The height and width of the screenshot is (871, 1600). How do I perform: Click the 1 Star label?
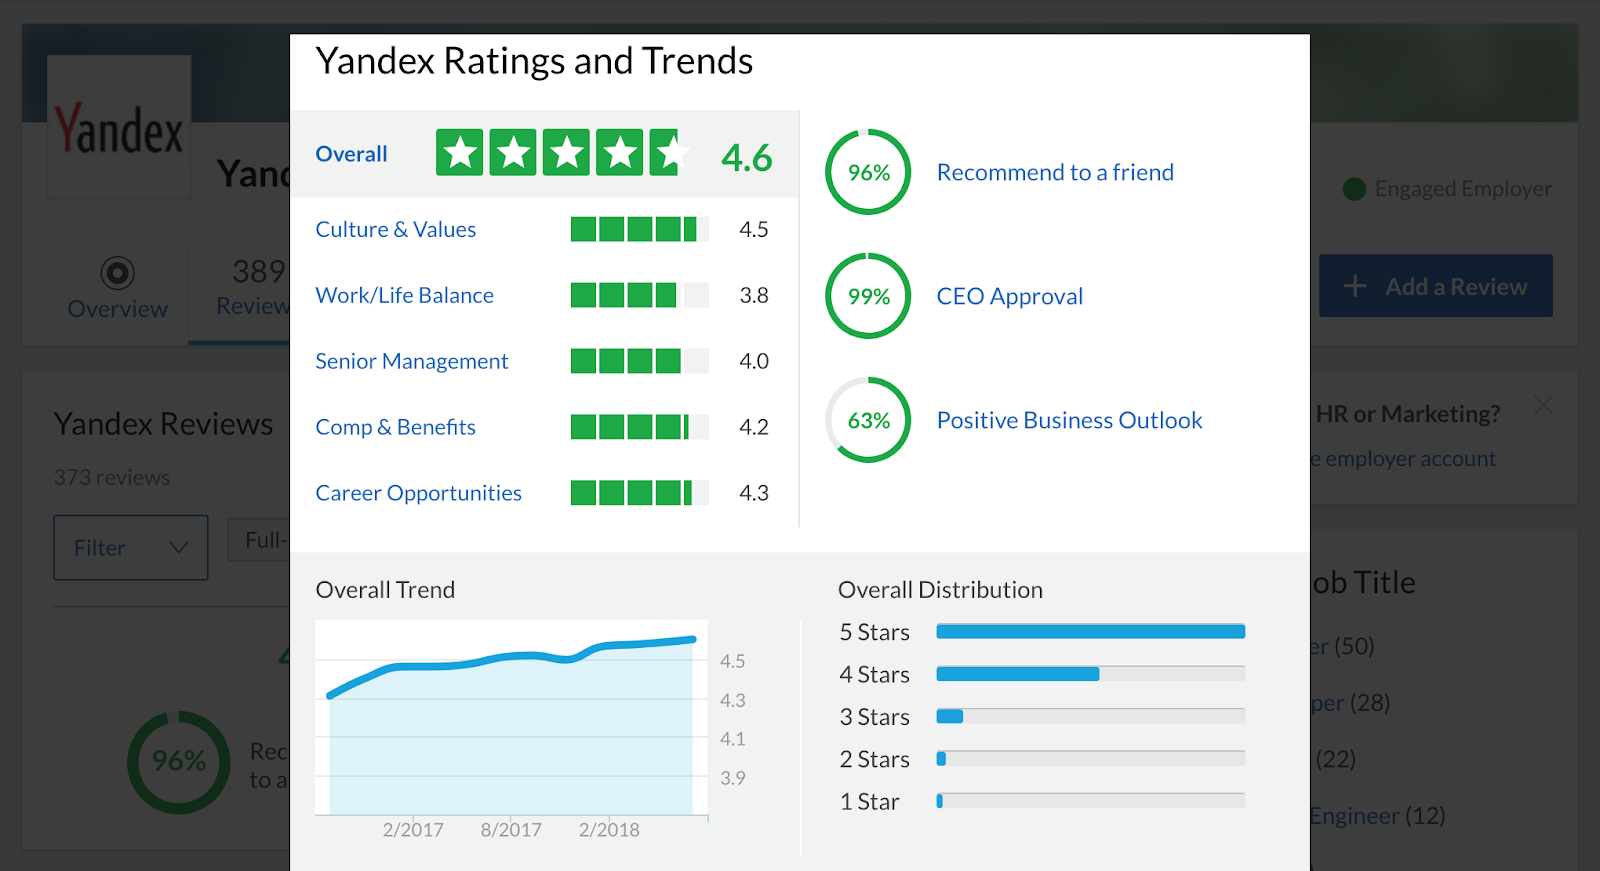[x=869, y=802]
